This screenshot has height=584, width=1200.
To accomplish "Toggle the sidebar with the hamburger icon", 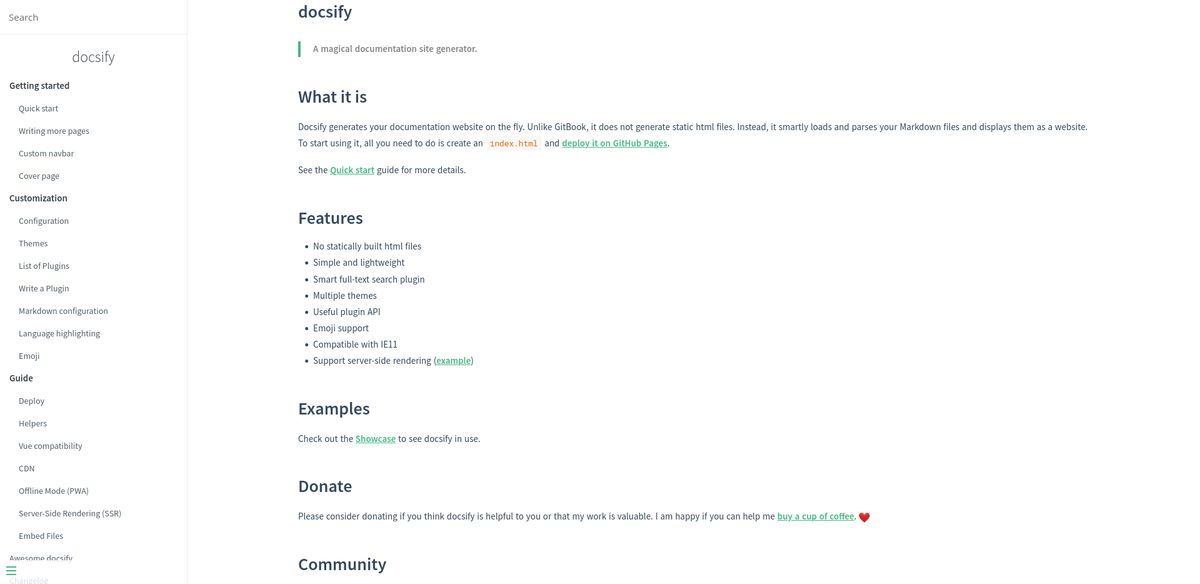I will 11,571.
